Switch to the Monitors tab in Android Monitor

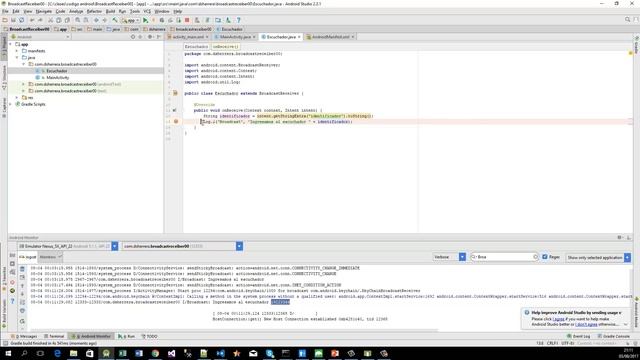coord(51,257)
